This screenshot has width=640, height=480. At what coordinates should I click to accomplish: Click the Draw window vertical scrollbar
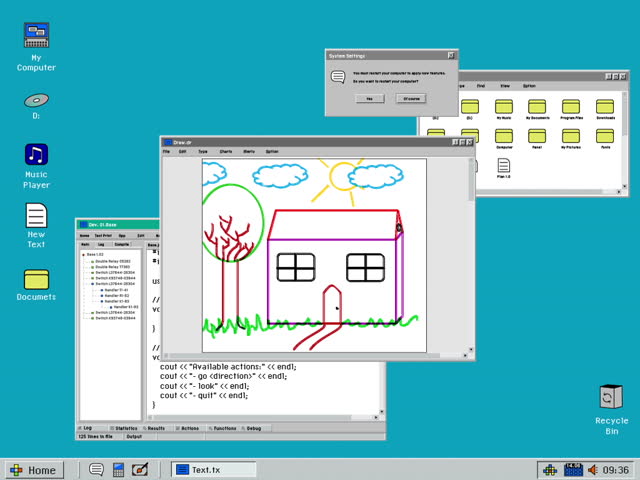(471, 250)
